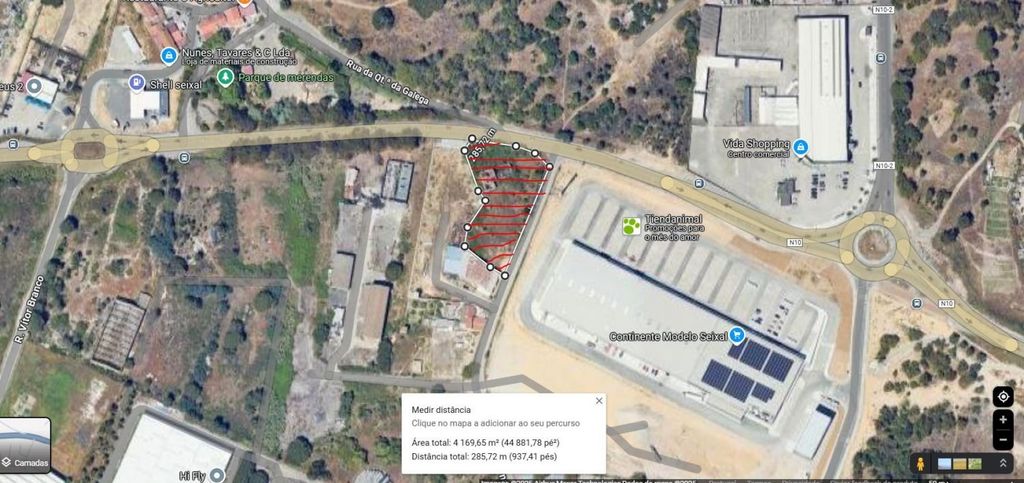This screenshot has height=483, width=1024.
Task: Open Parque de merendas park marker
Action: coord(225,78)
